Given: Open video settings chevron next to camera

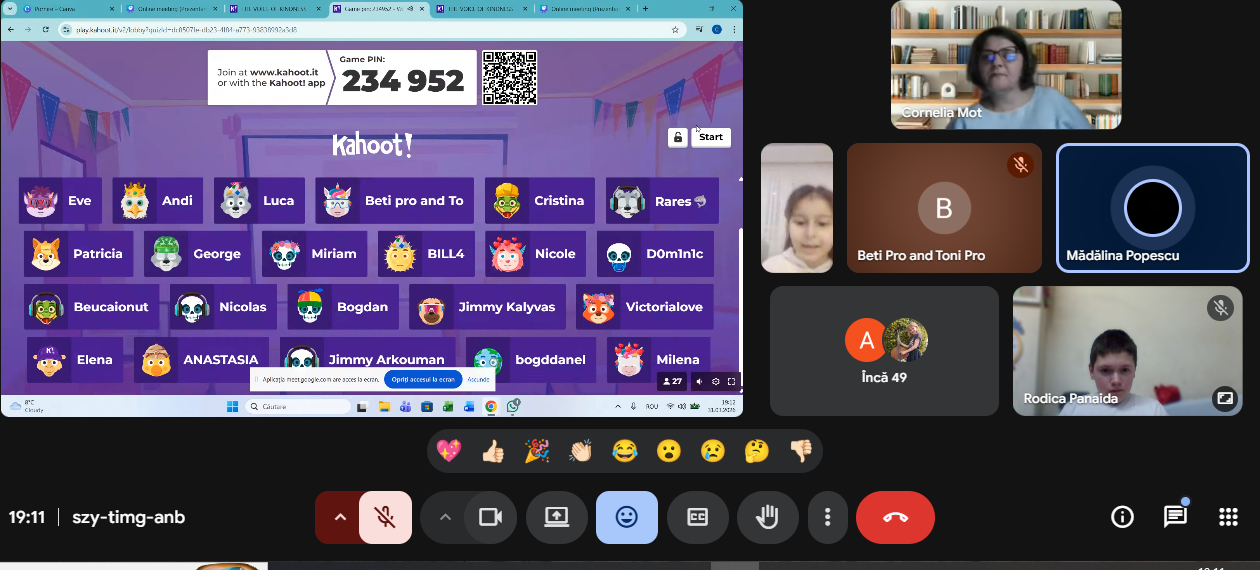Looking at the screenshot, I should coord(445,517).
